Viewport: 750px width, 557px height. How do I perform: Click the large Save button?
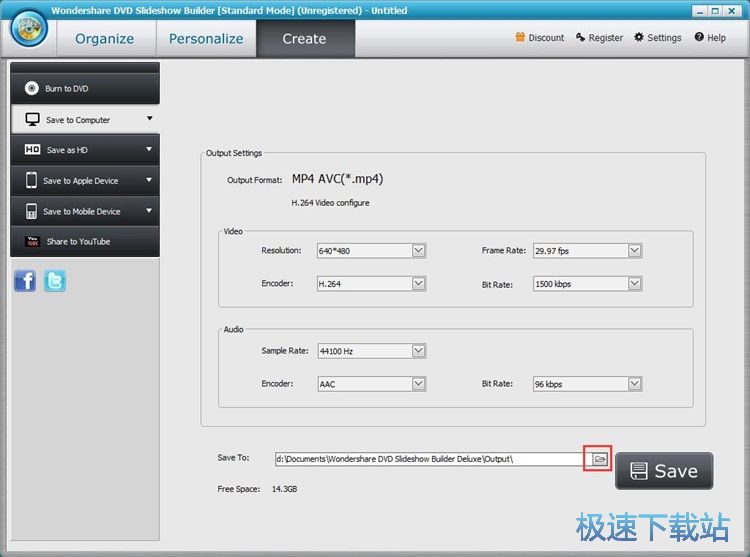click(x=664, y=471)
